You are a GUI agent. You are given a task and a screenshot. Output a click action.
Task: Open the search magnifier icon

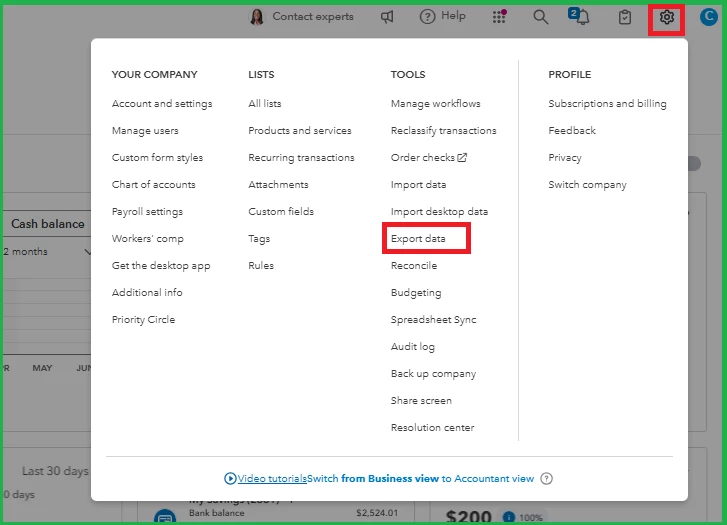[x=540, y=17]
